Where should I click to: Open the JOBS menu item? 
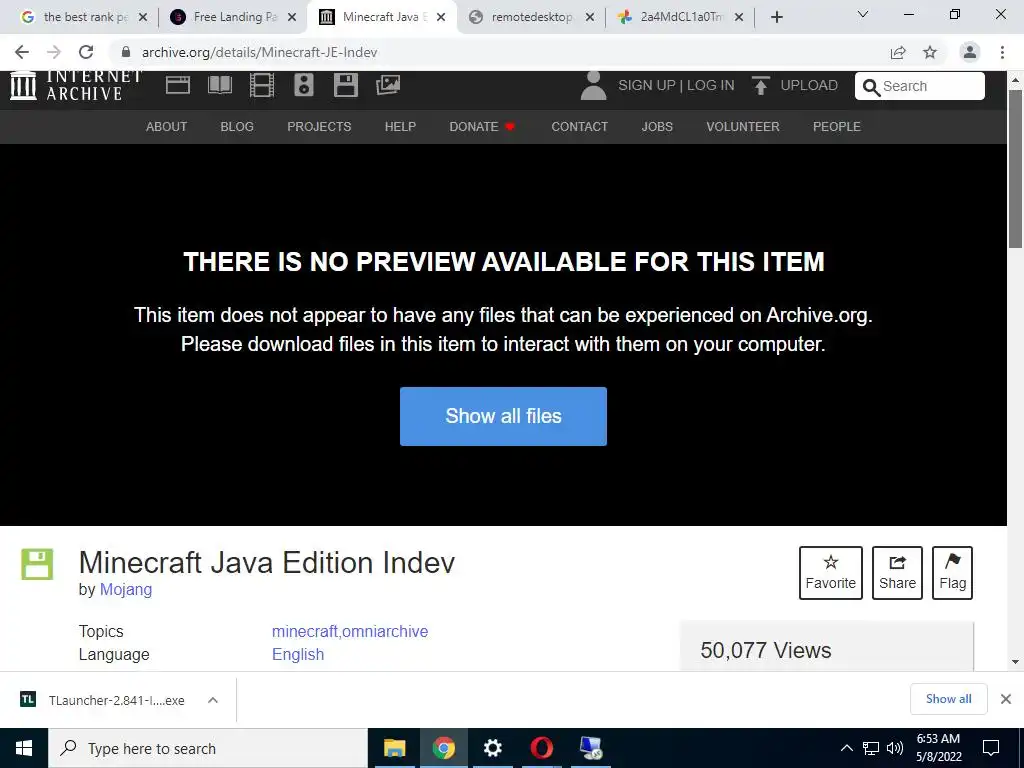(657, 127)
